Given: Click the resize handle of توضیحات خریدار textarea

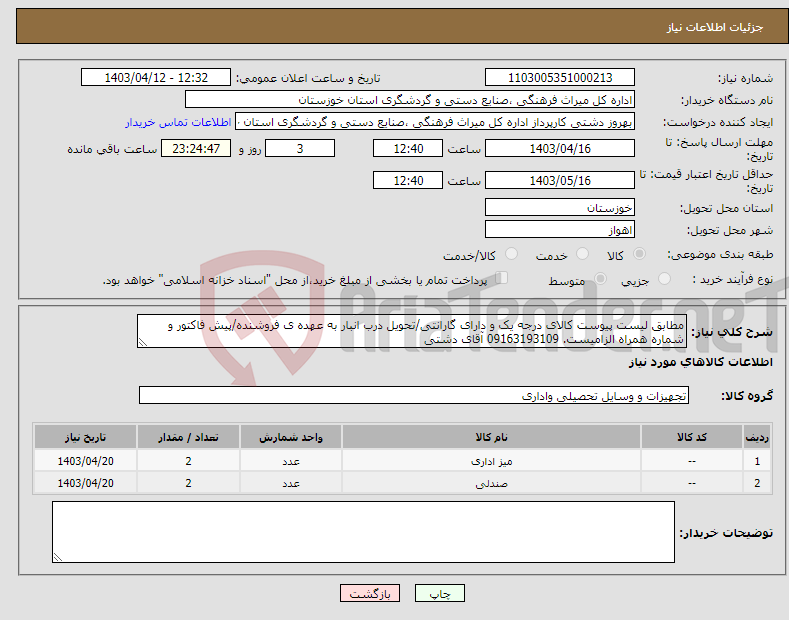Looking at the screenshot, I should point(58,557).
